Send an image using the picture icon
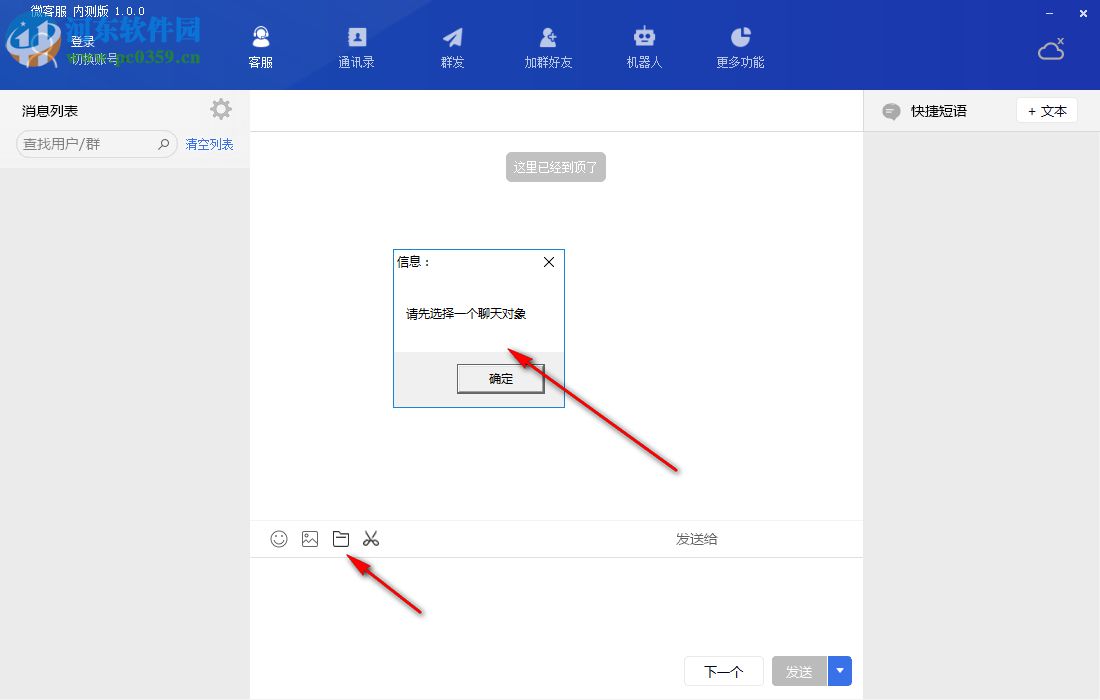This screenshot has width=1100, height=700. (x=309, y=538)
